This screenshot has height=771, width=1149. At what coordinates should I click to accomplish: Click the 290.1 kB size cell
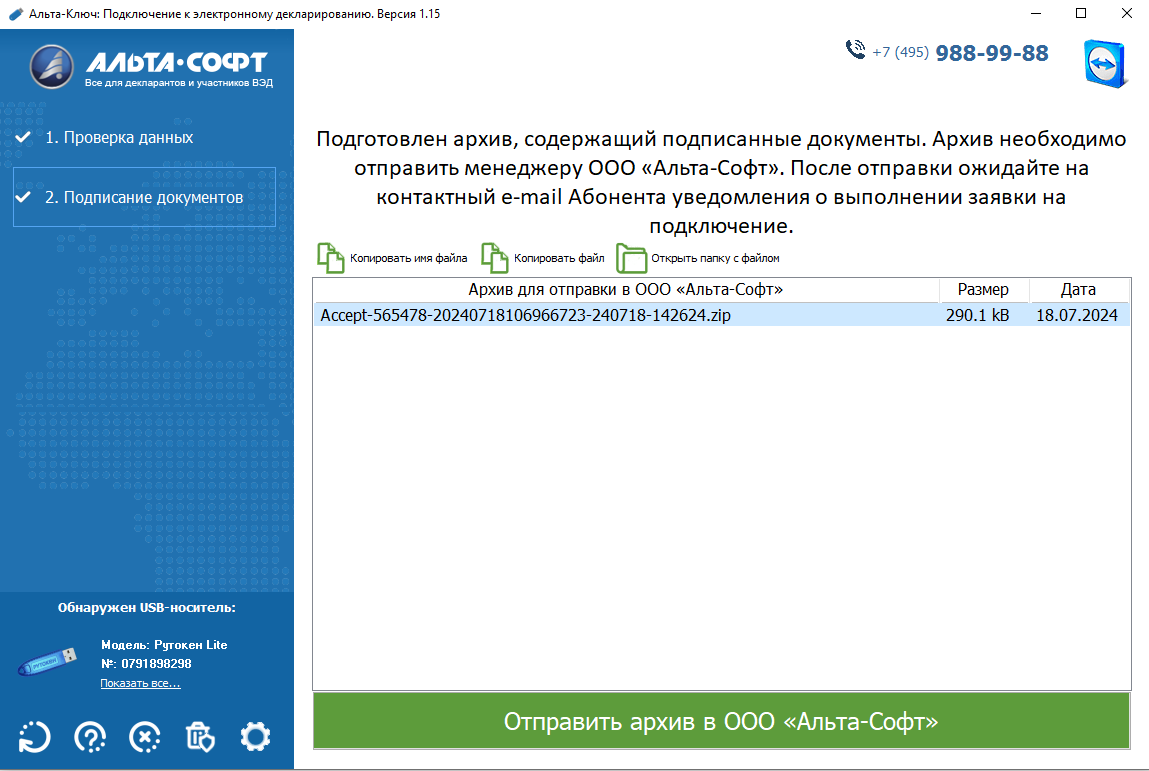[x=978, y=315]
